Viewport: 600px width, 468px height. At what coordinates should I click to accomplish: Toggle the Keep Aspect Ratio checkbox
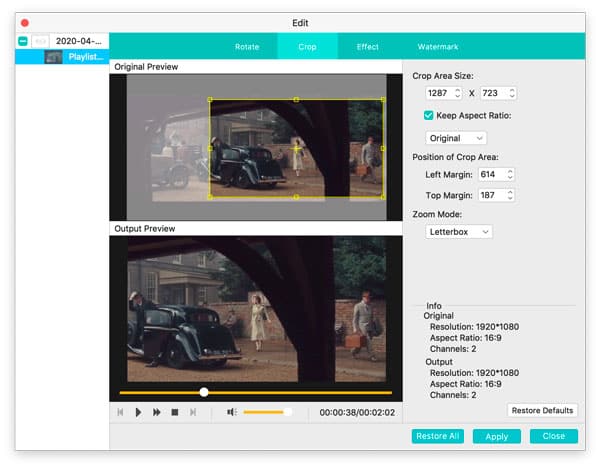pyautogui.click(x=429, y=115)
